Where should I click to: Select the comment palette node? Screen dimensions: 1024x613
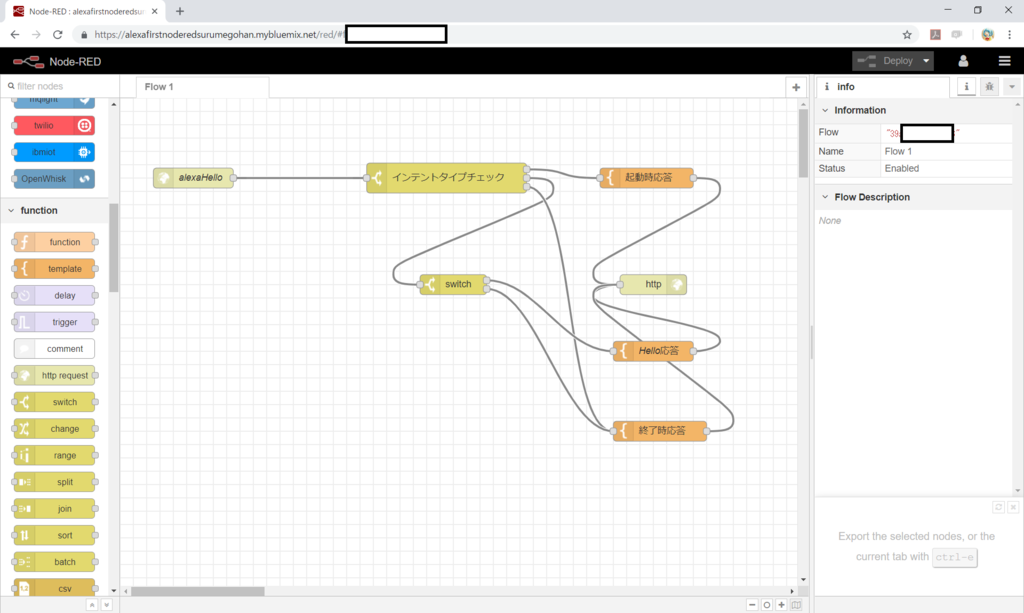pyautogui.click(x=54, y=349)
